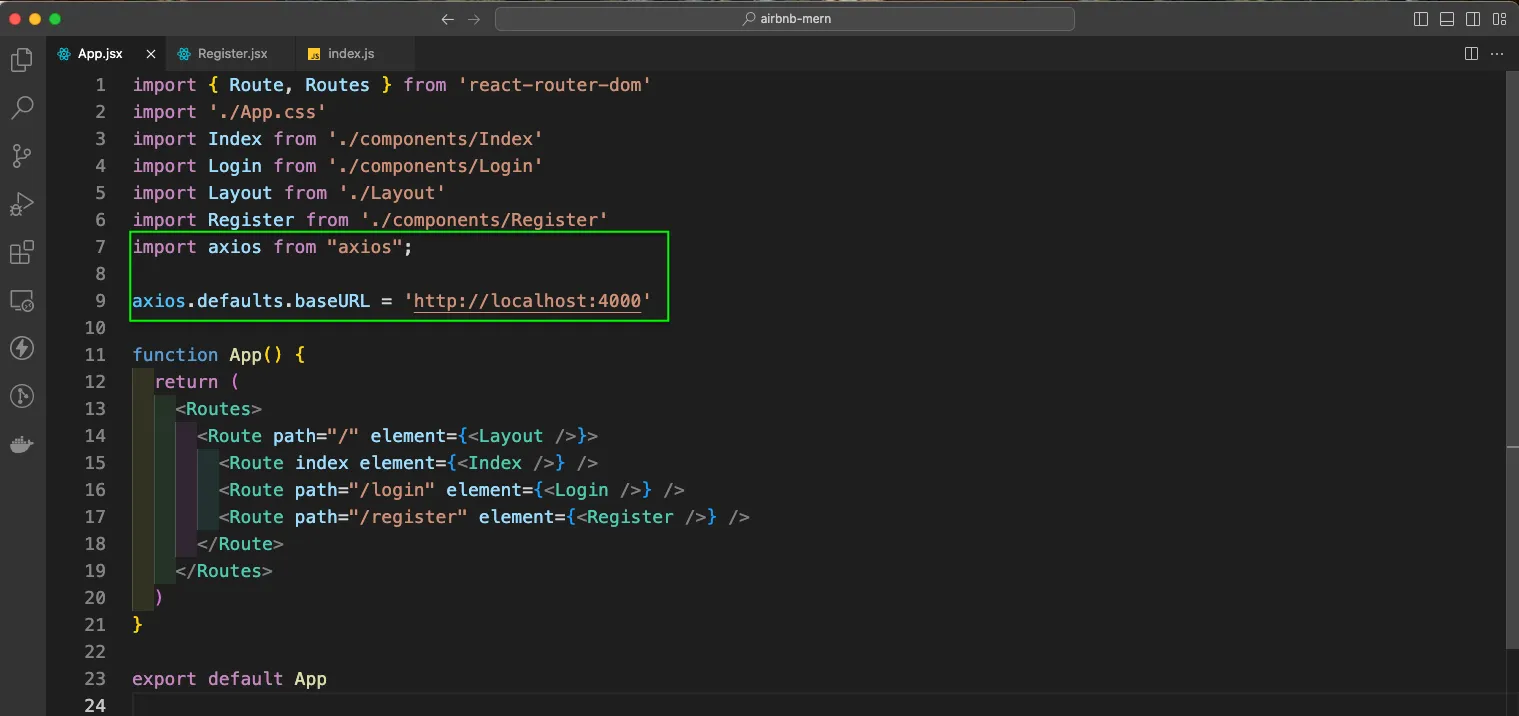Screen dimensions: 1519x716
Task: Follow the http://localhost:4000 link
Action: pyautogui.click(x=527, y=301)
